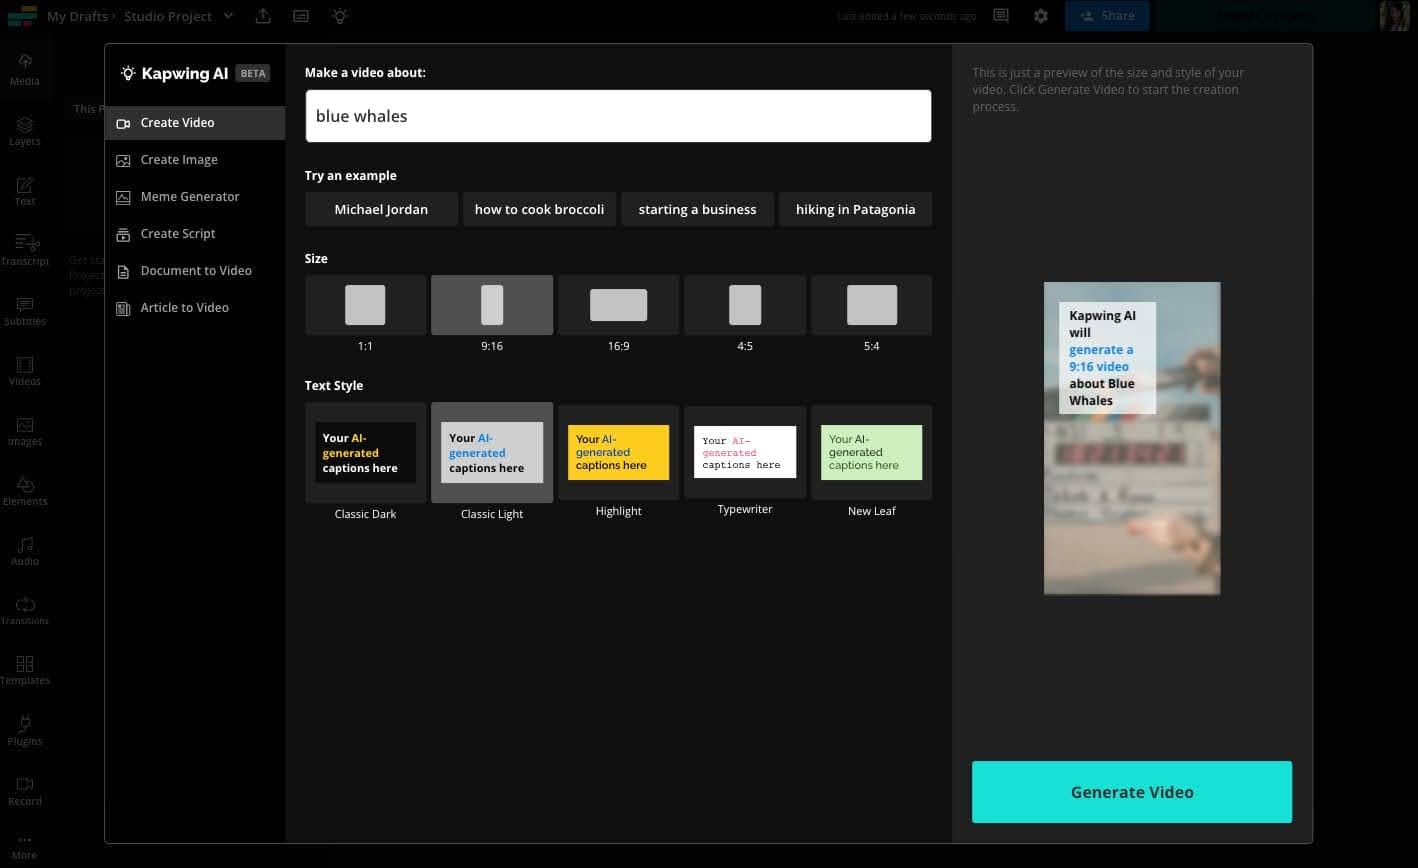Try the 'how to cook broccoli' example

click(x=539, y=209)
